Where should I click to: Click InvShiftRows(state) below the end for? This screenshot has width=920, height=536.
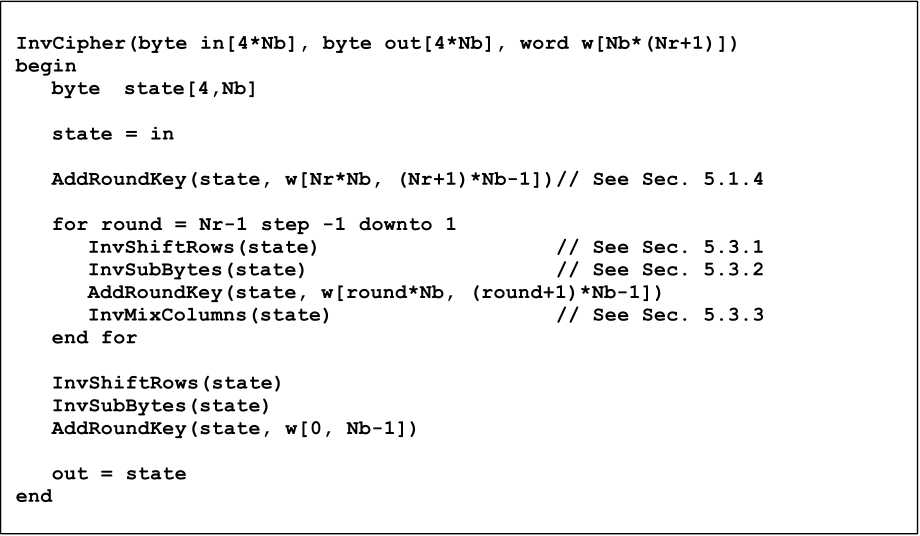(167, 383)
